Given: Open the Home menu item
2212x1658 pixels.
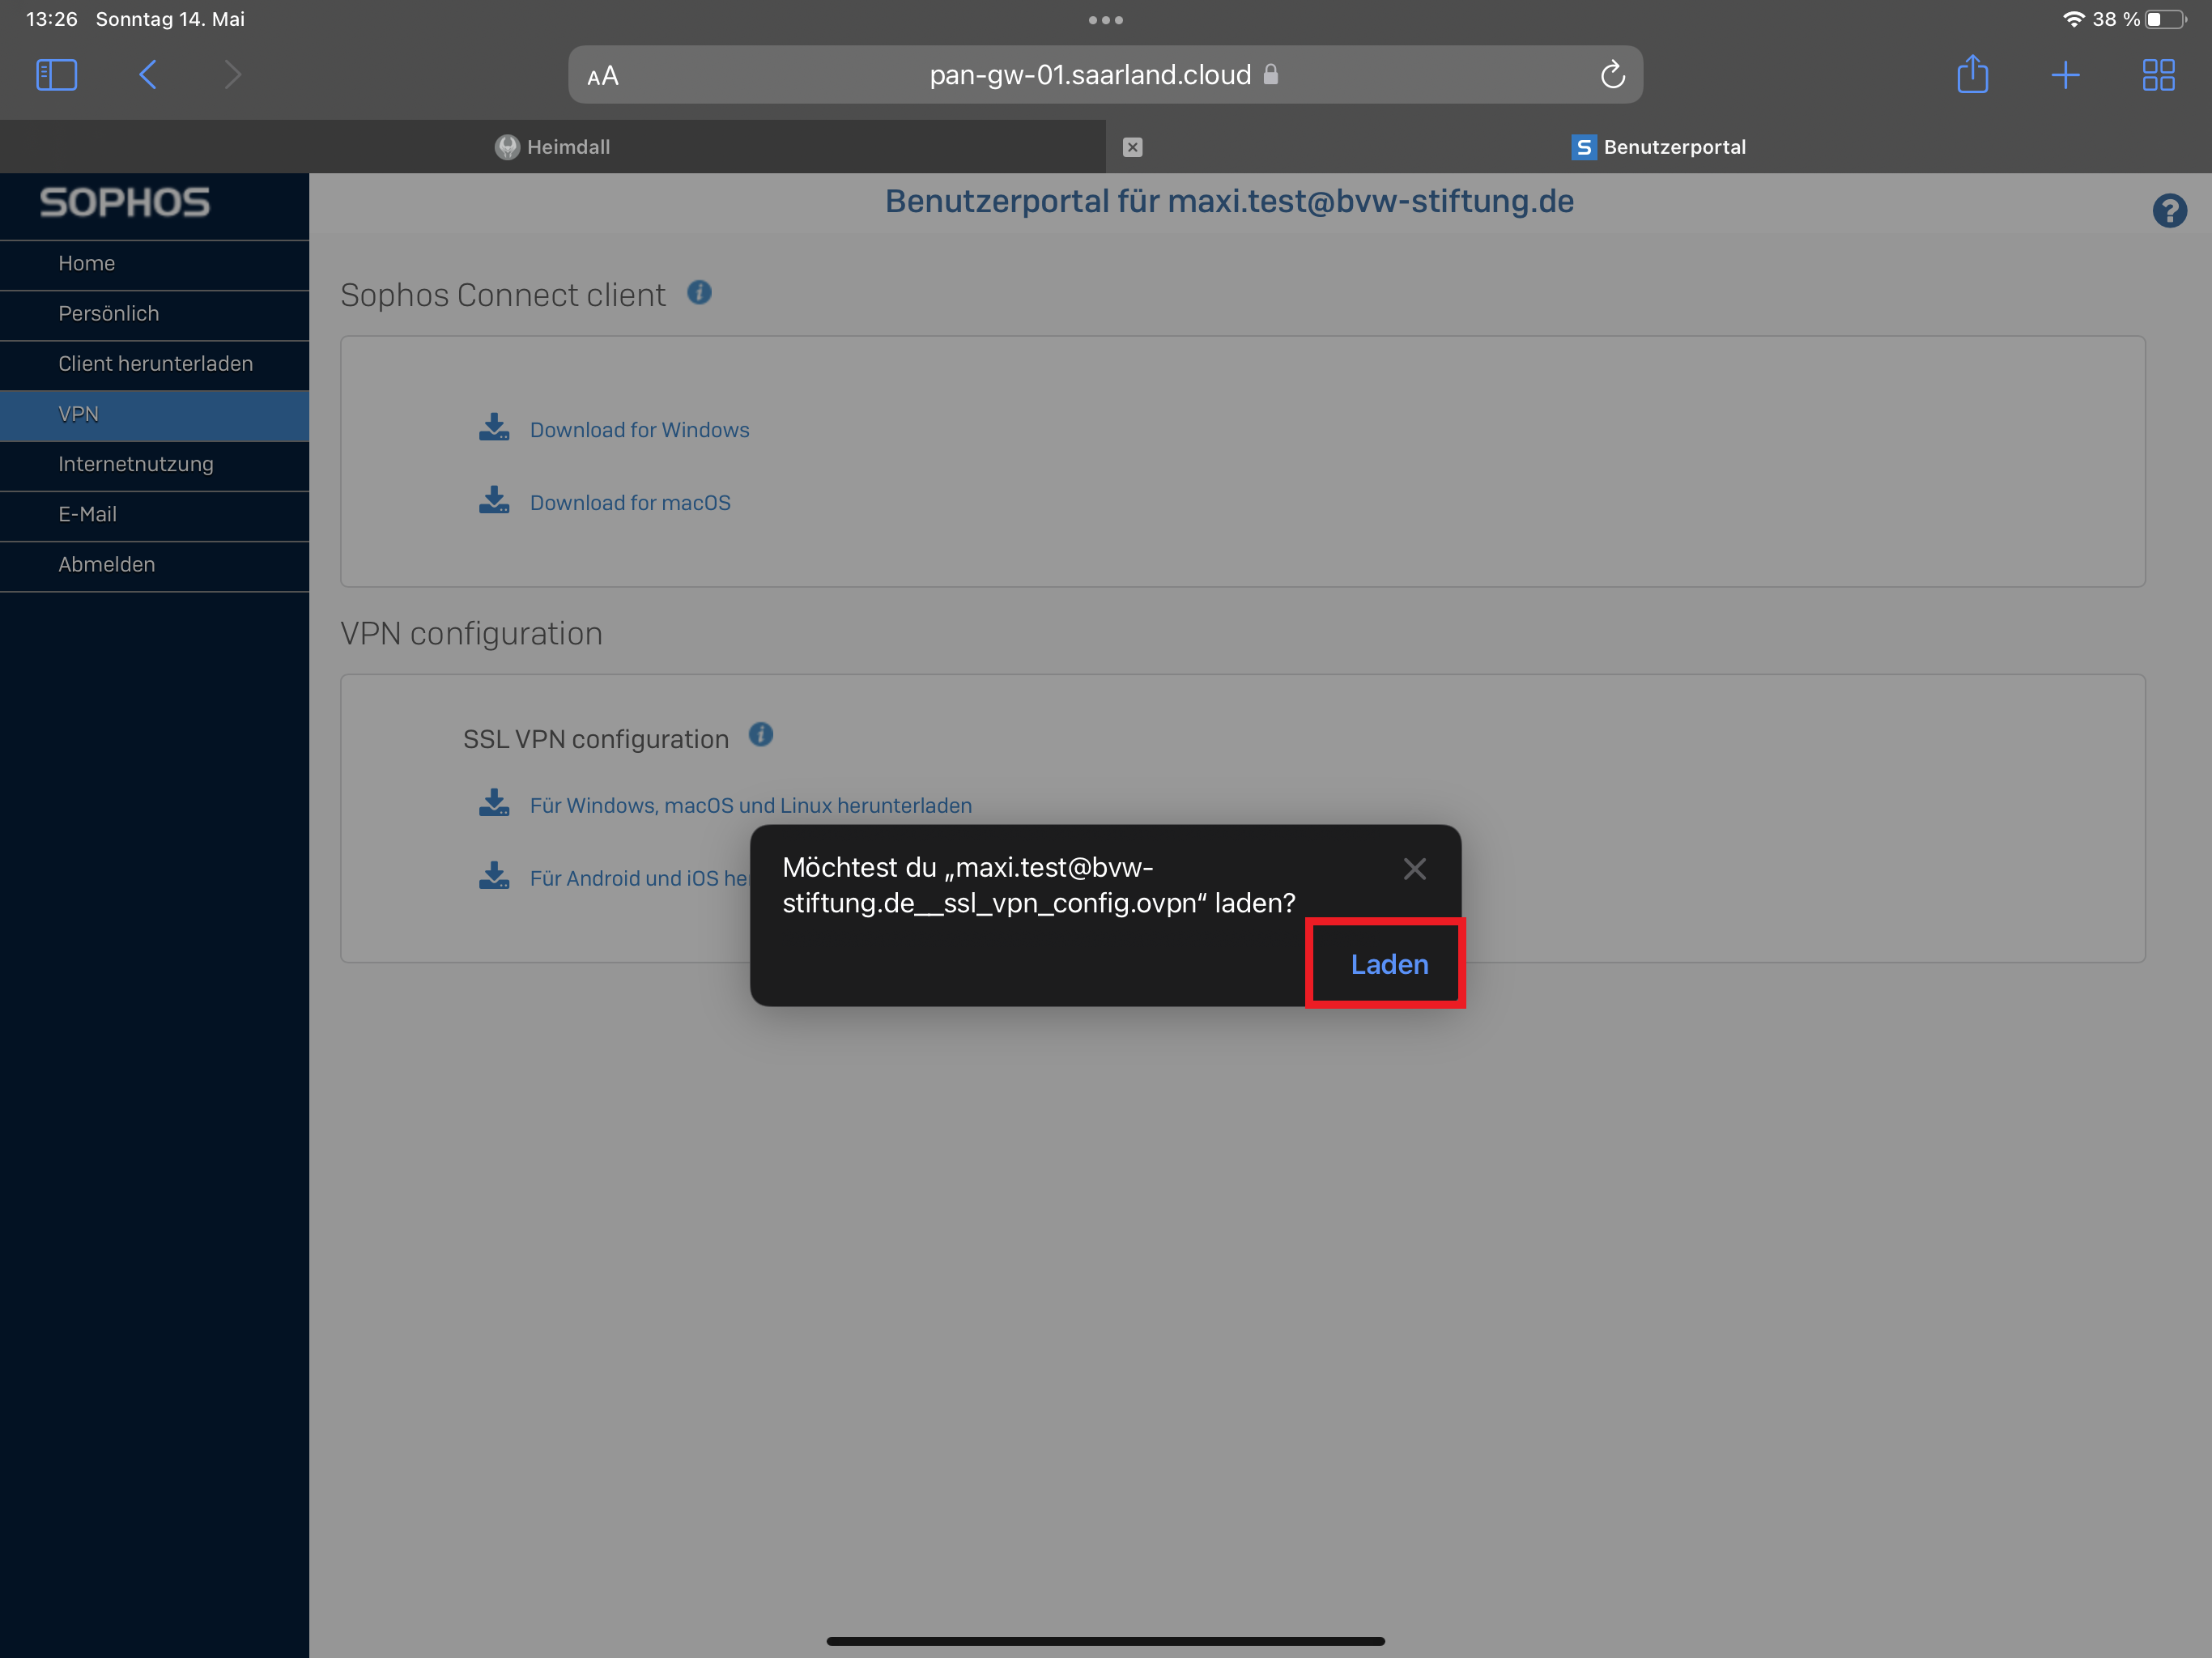Looking at the screenshot, I should coord(154,264).
